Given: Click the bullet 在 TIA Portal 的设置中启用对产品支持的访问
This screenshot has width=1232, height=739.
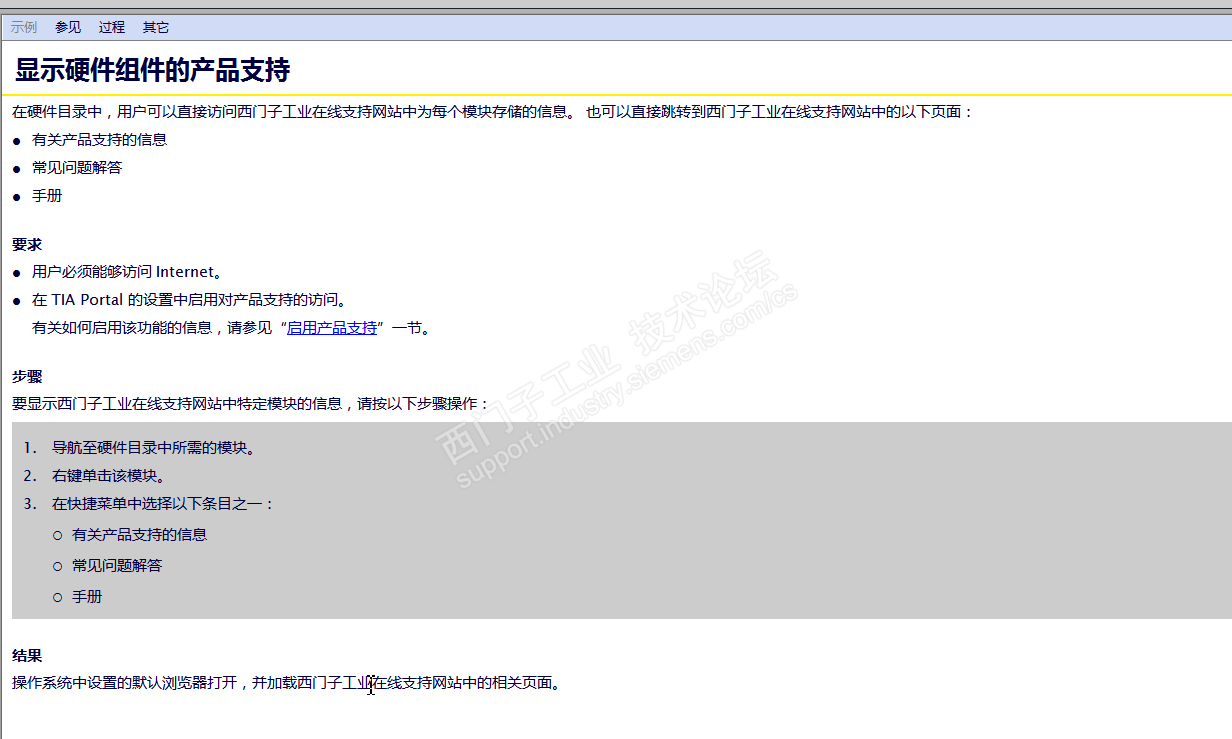Looking at the screenshot, I should coord(189,300).
